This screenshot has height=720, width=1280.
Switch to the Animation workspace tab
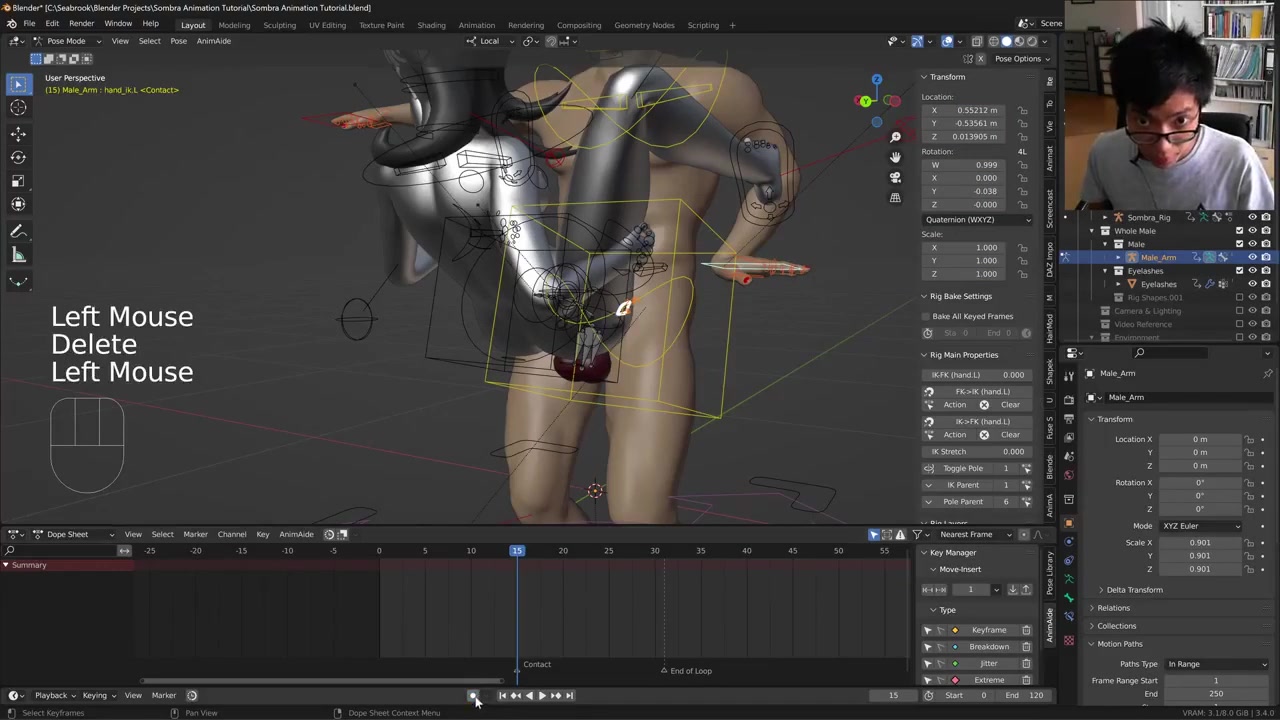476,25
